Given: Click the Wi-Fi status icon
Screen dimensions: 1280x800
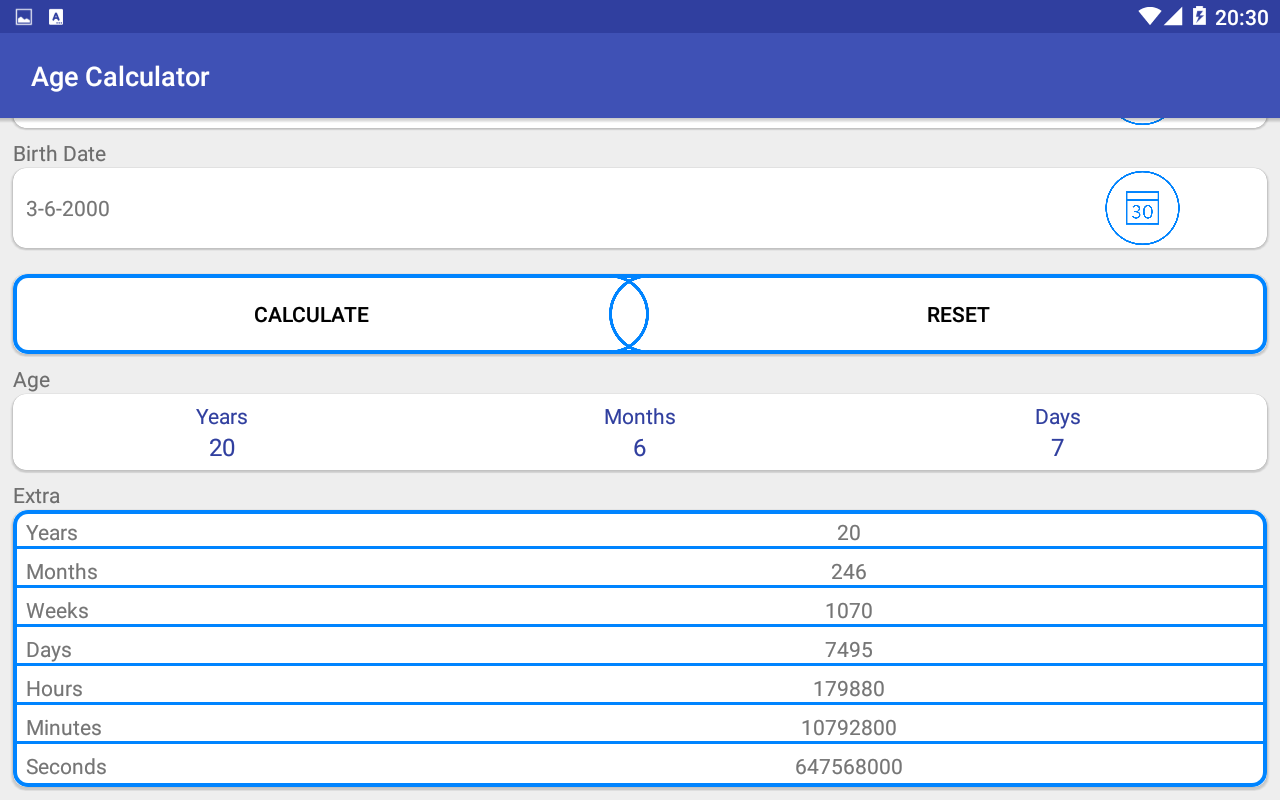Looking at the screenshot, I should (x=1149, y=16).
